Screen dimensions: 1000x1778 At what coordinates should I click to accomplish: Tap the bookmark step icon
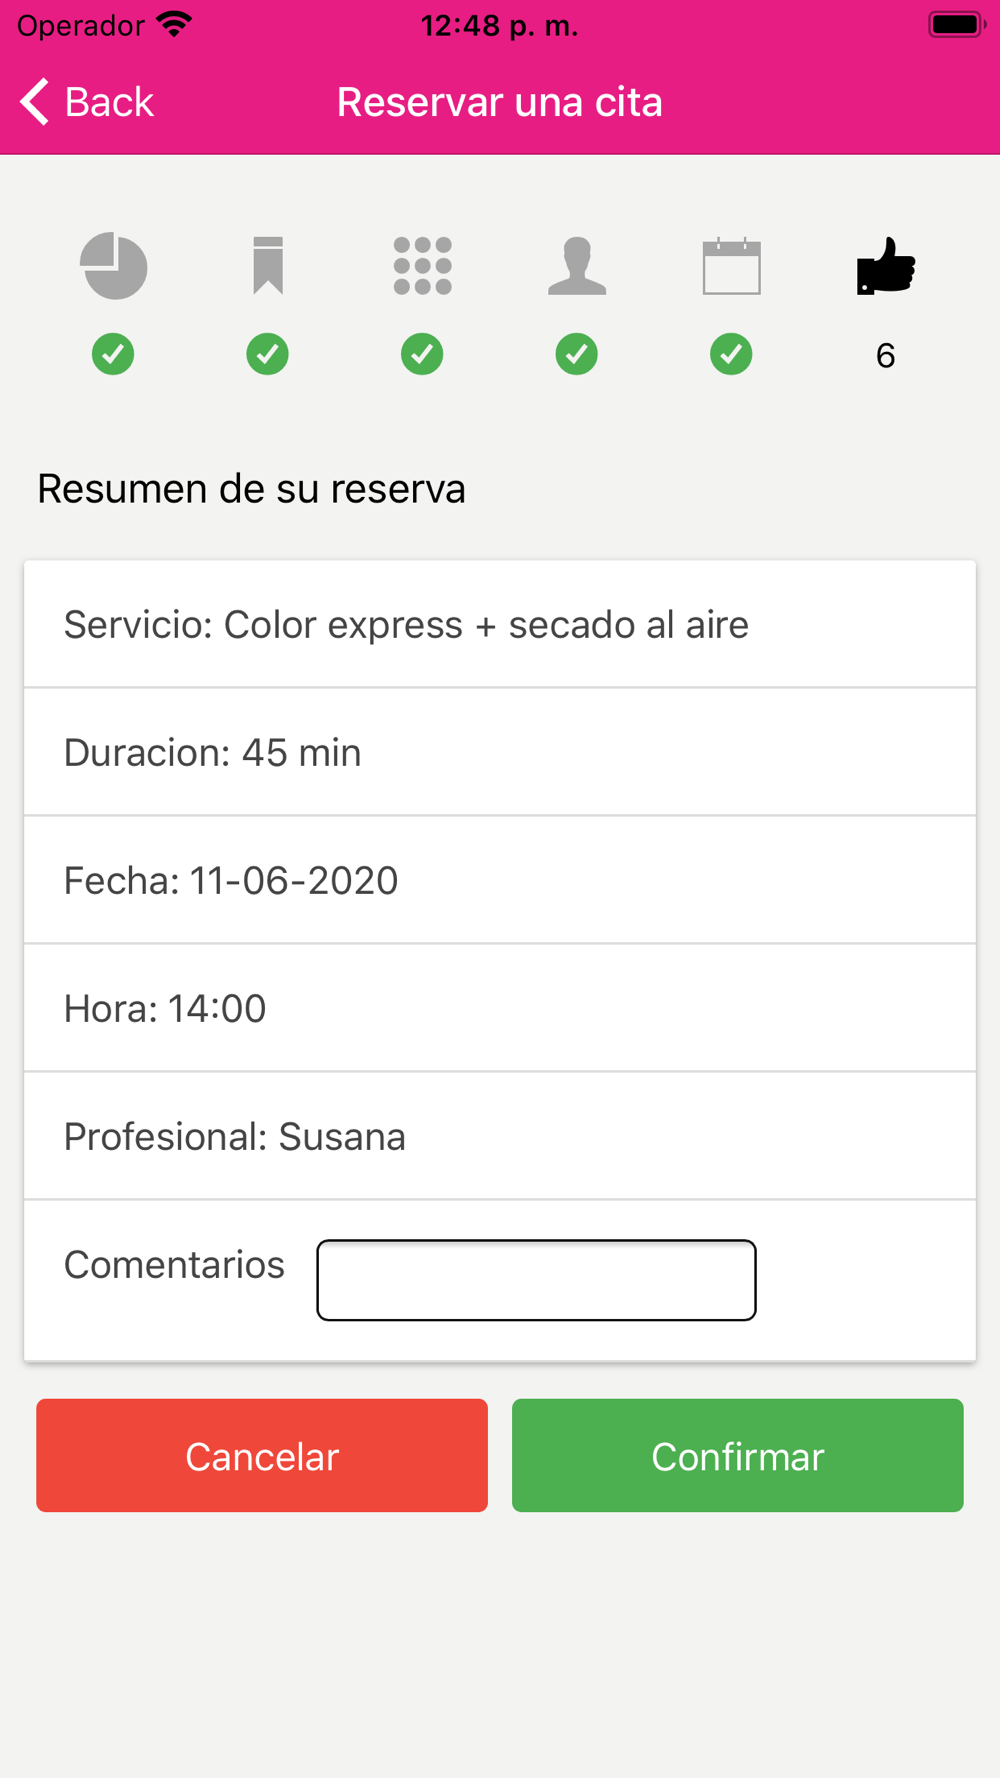(268, 266)
